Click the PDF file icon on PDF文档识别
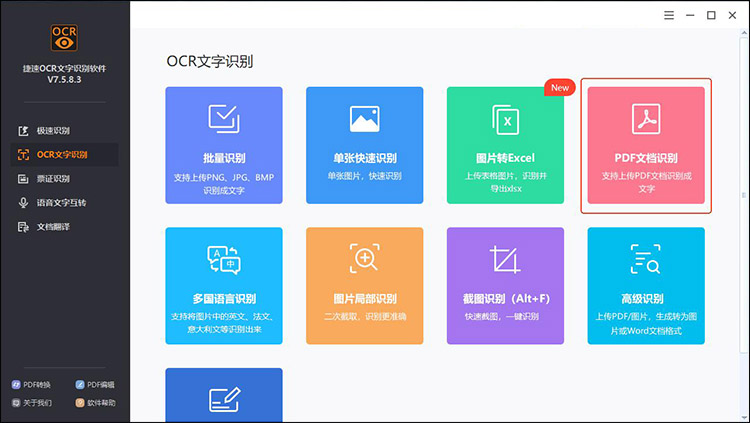 pos(646,119)
